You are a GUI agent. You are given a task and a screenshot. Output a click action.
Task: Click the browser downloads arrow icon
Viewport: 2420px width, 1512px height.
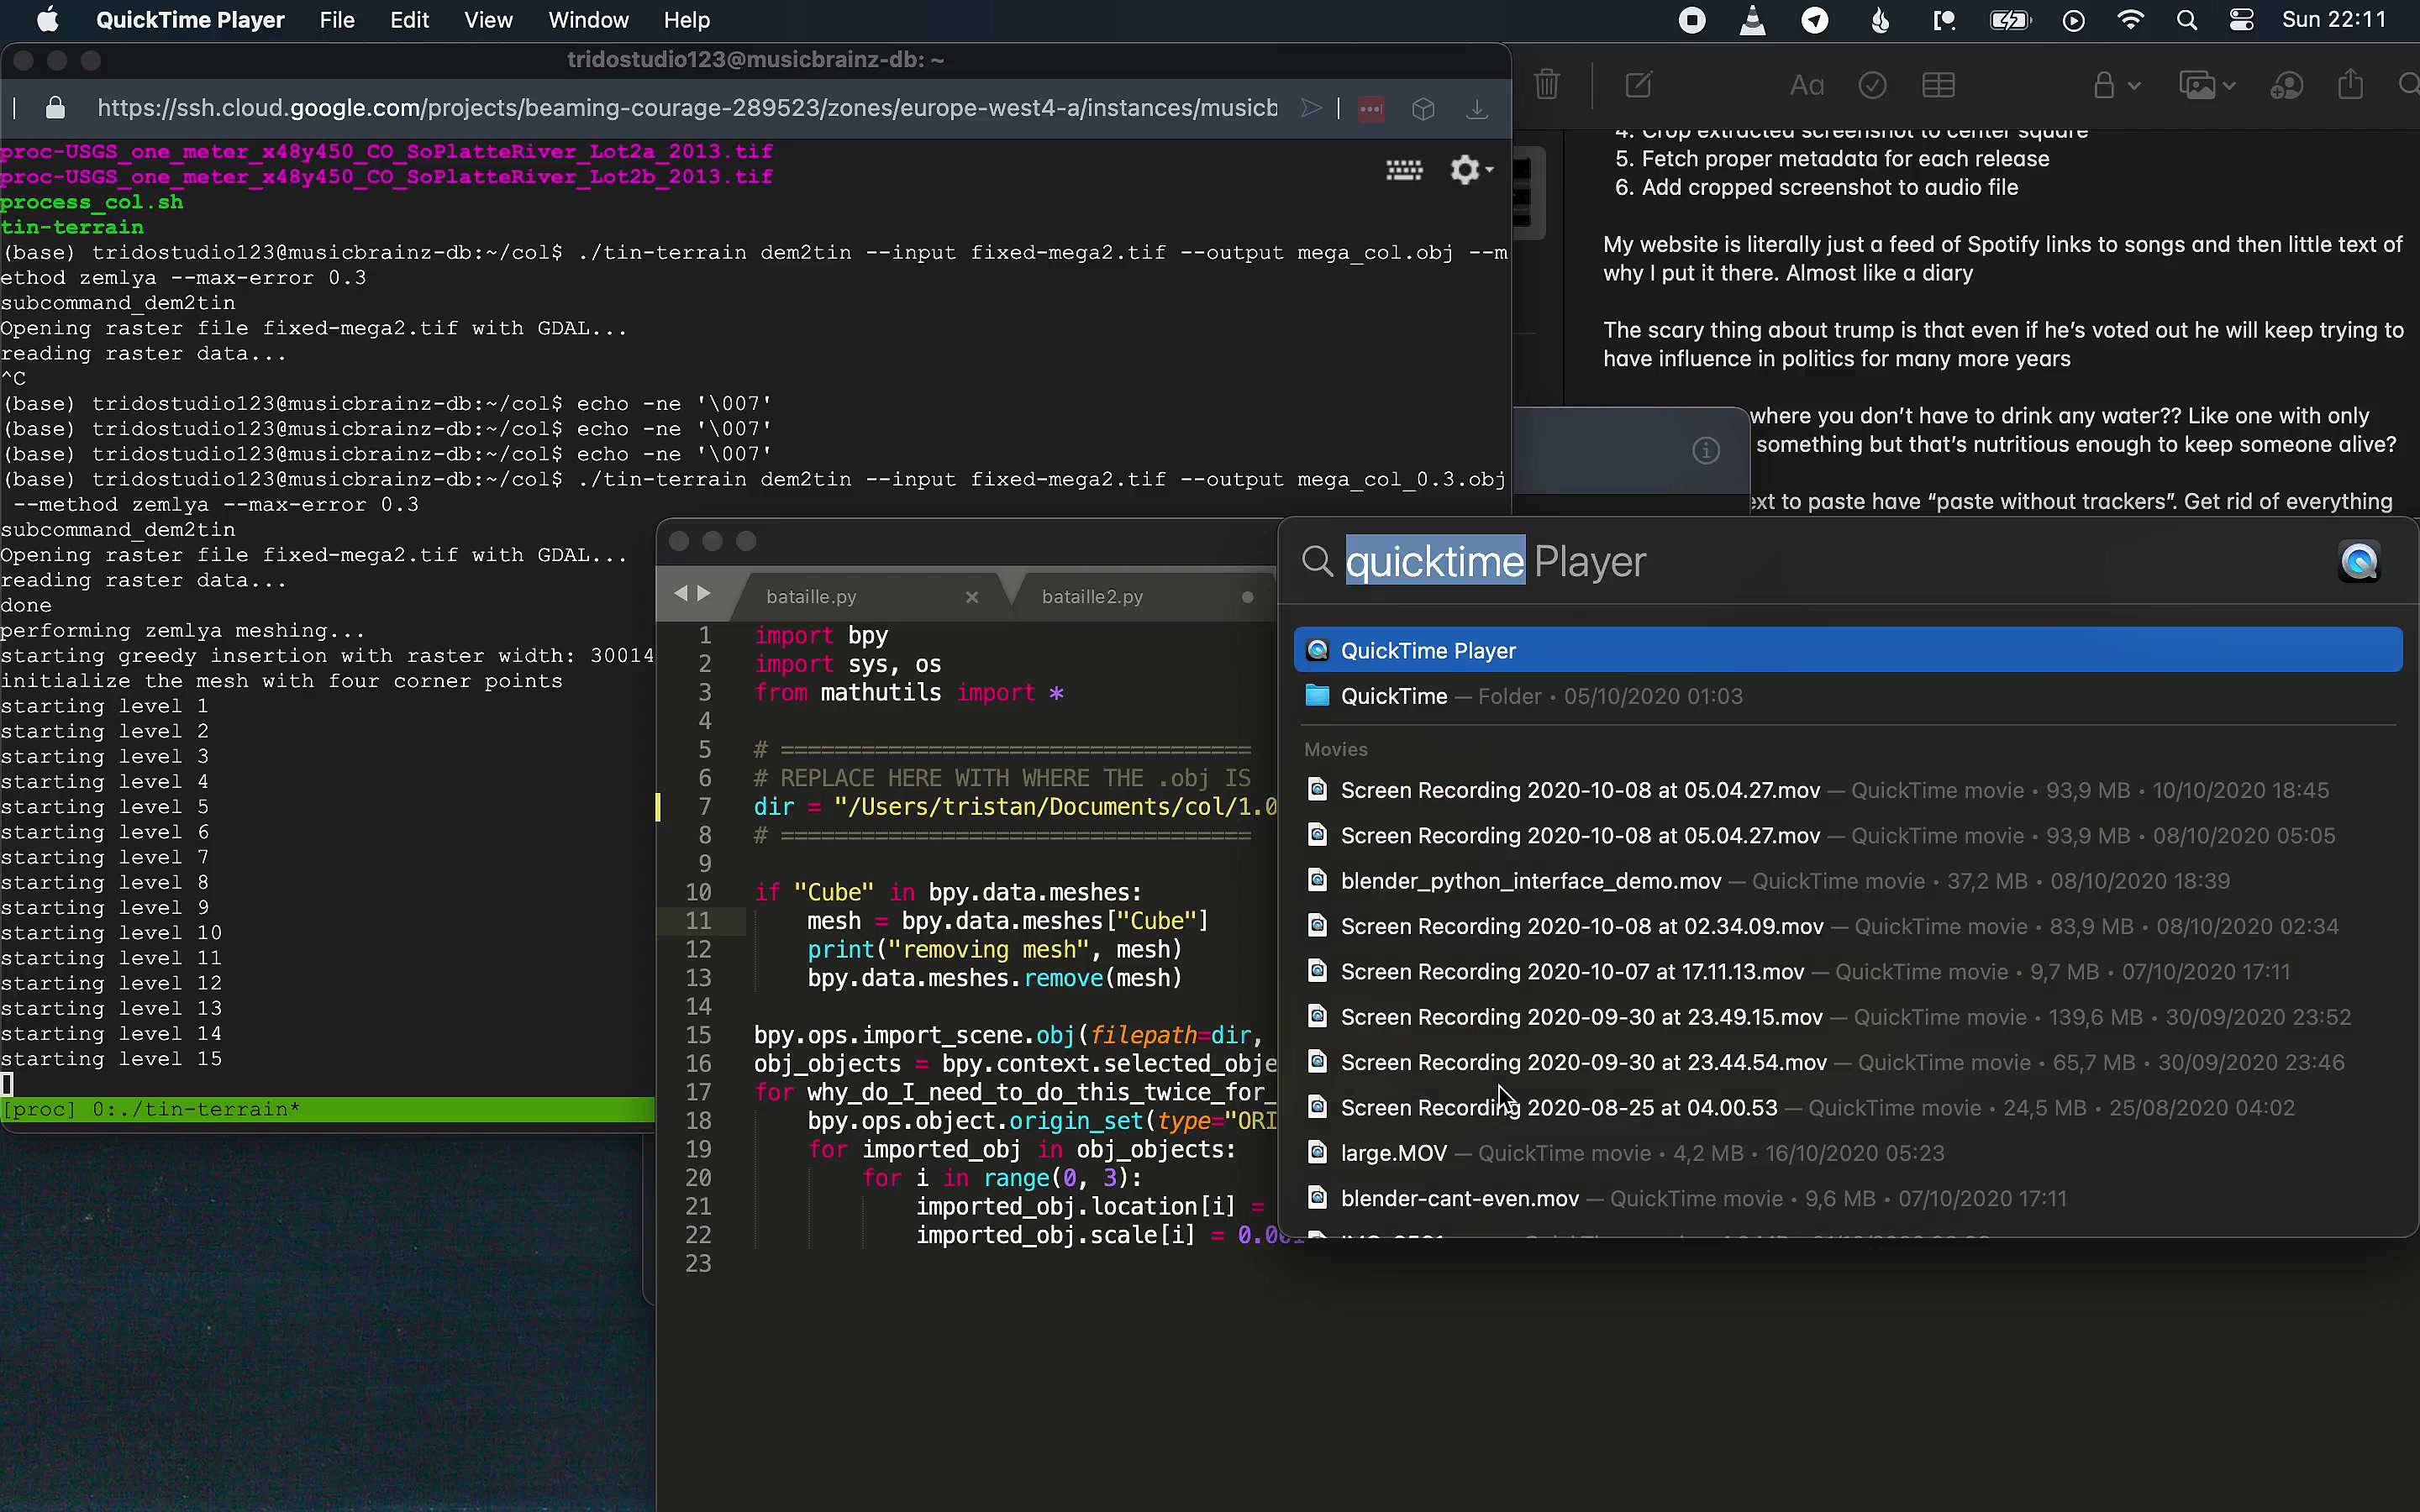click(x=1477, y=109)
